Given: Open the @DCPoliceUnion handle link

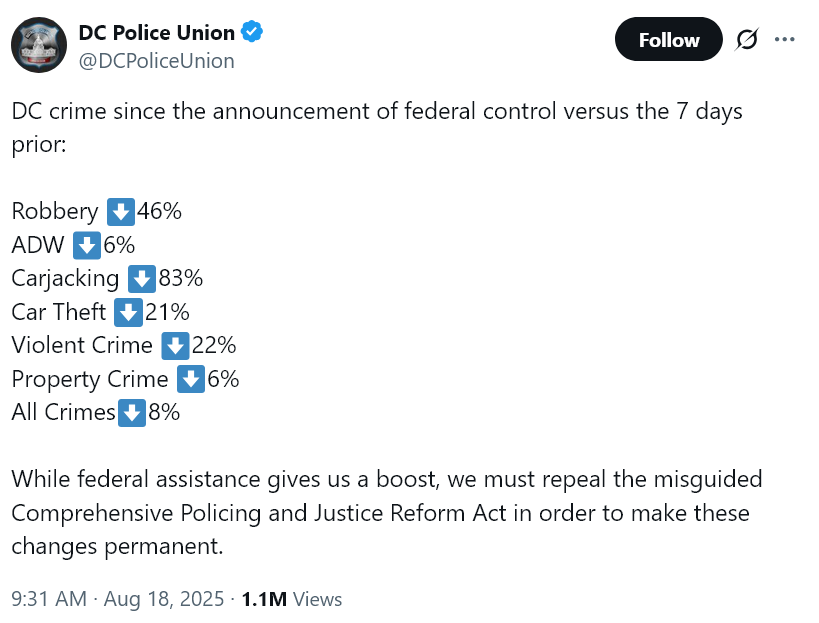Looking at the screenshot, I should click(156, 61).
